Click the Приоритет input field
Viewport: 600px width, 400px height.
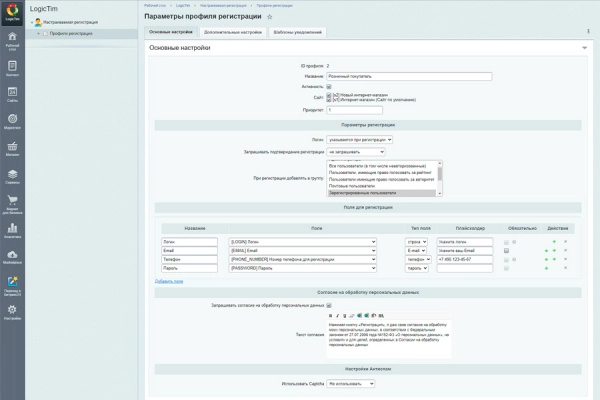(354, 110)
